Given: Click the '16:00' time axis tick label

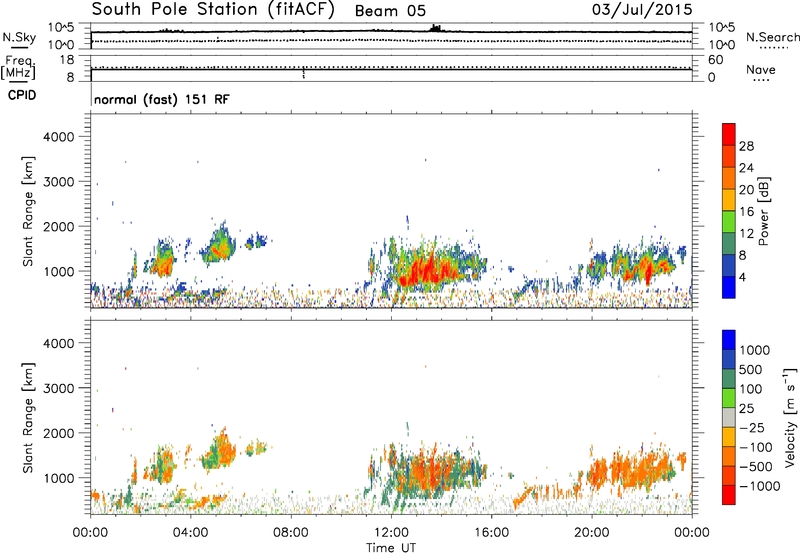Looking at the screenshot, I should point(491,533).
